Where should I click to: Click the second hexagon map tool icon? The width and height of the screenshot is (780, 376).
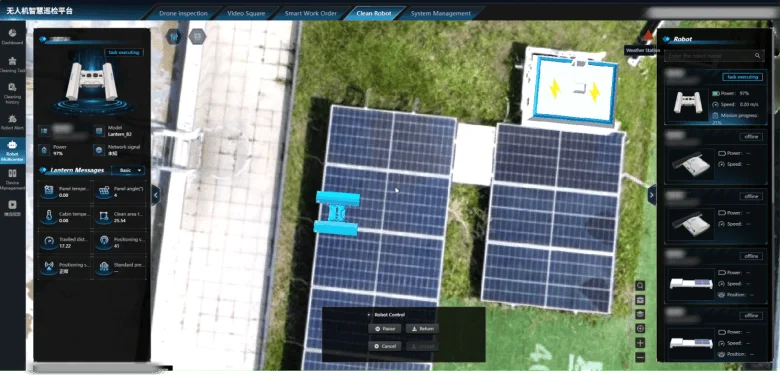[197, 36]
